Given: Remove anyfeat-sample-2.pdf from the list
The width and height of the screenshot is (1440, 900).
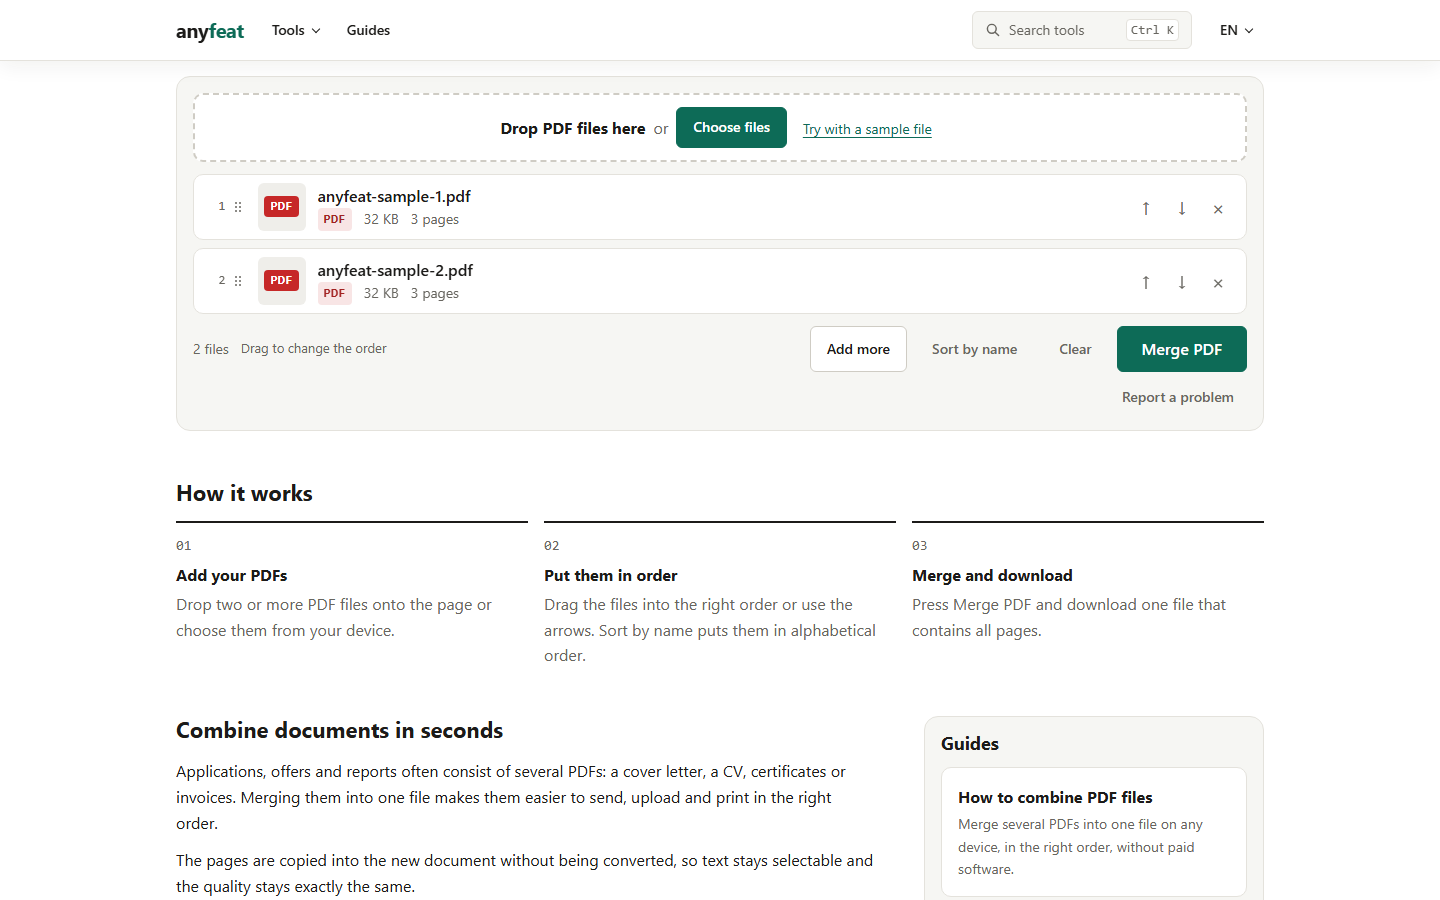Looking at the screenshot, I should click(1218, 283).
